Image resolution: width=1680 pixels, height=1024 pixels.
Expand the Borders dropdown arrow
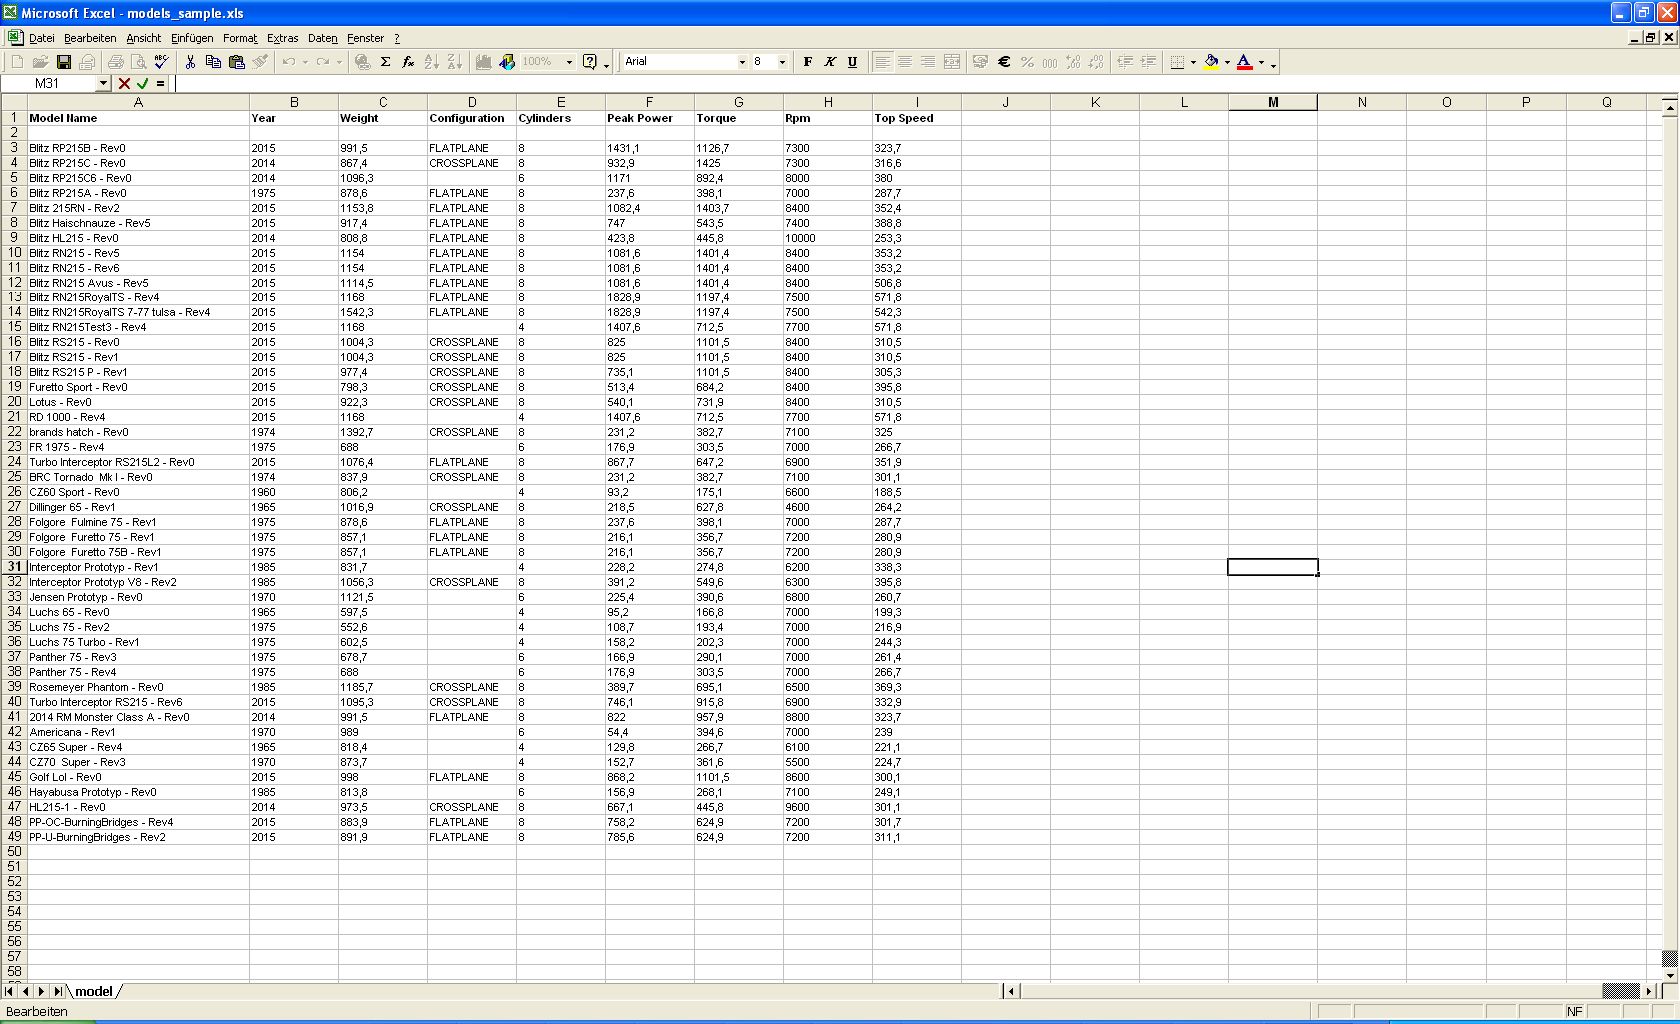point(1193,62)
